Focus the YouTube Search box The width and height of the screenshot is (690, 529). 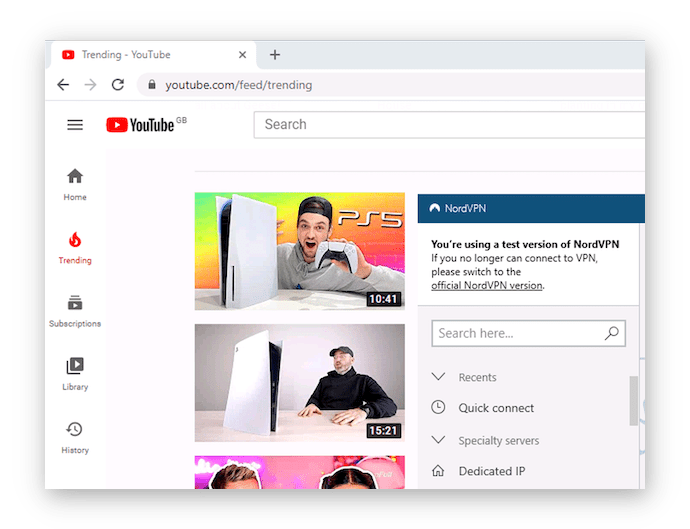(x=449, y=125)
